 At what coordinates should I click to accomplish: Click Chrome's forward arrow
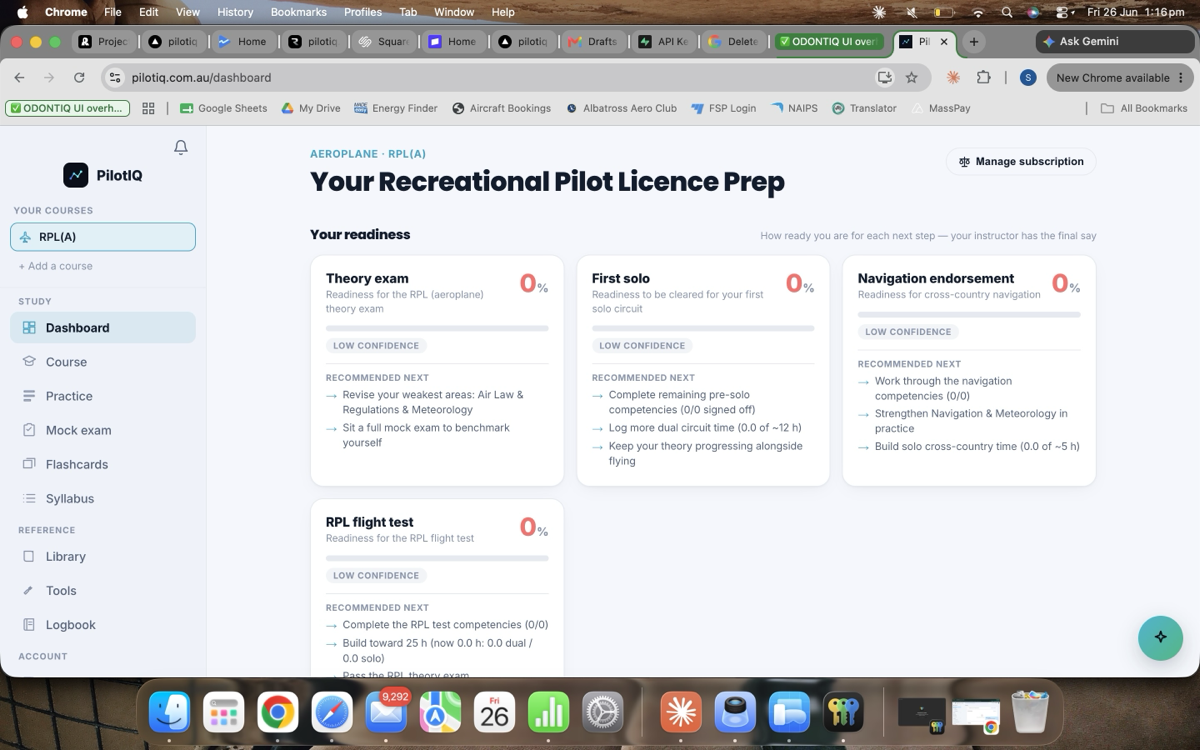pos(48,77)
